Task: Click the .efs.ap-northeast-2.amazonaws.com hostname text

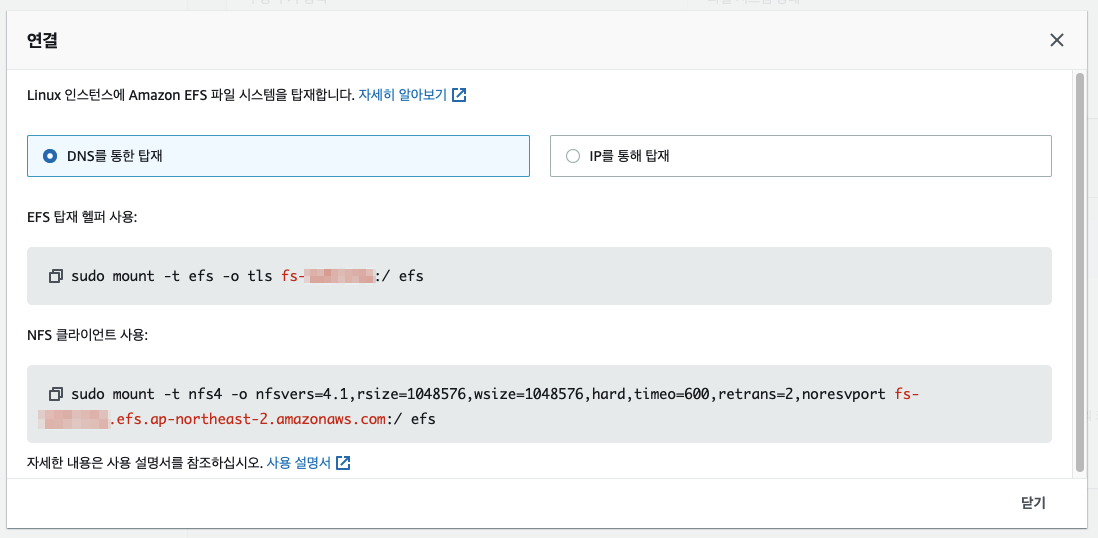Action: (x=249, y=420)
